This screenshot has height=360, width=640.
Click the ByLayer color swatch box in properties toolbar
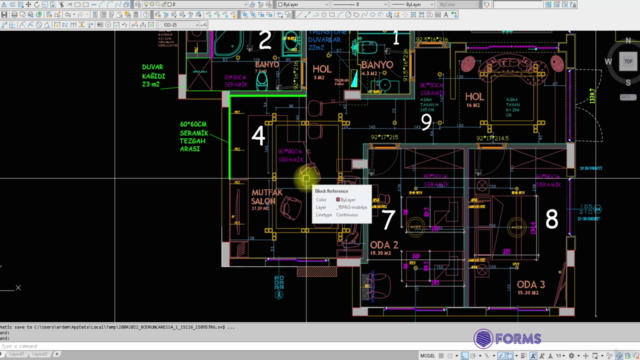pyautogui.click(x=280, y=4)
